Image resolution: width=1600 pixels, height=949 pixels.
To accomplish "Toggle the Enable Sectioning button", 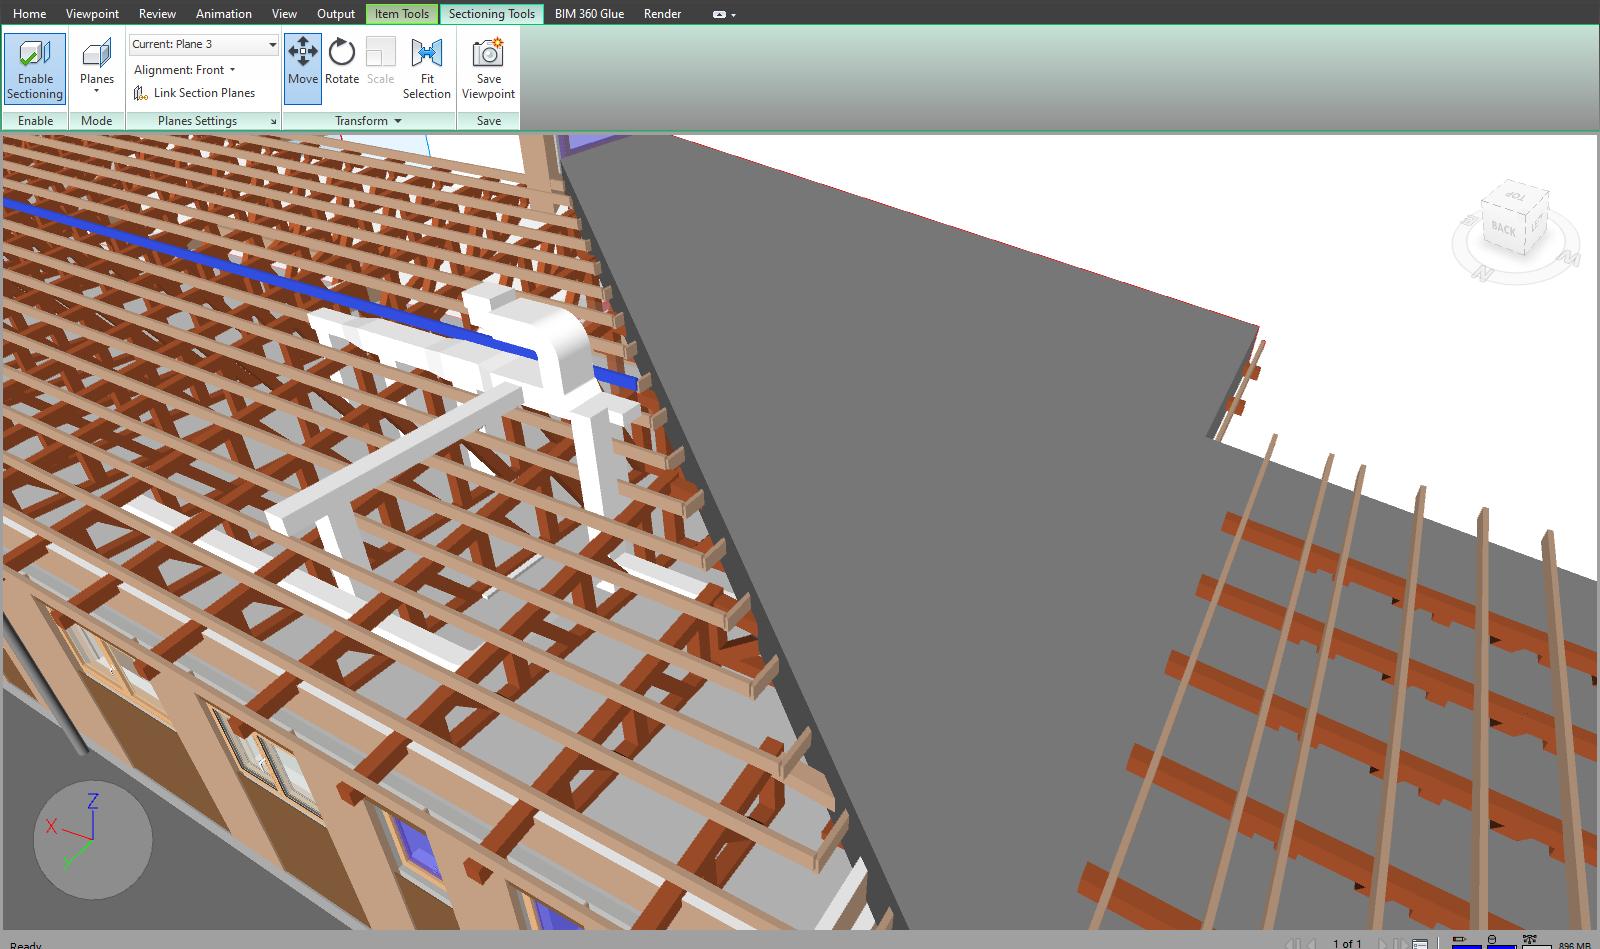I will 35,69.
